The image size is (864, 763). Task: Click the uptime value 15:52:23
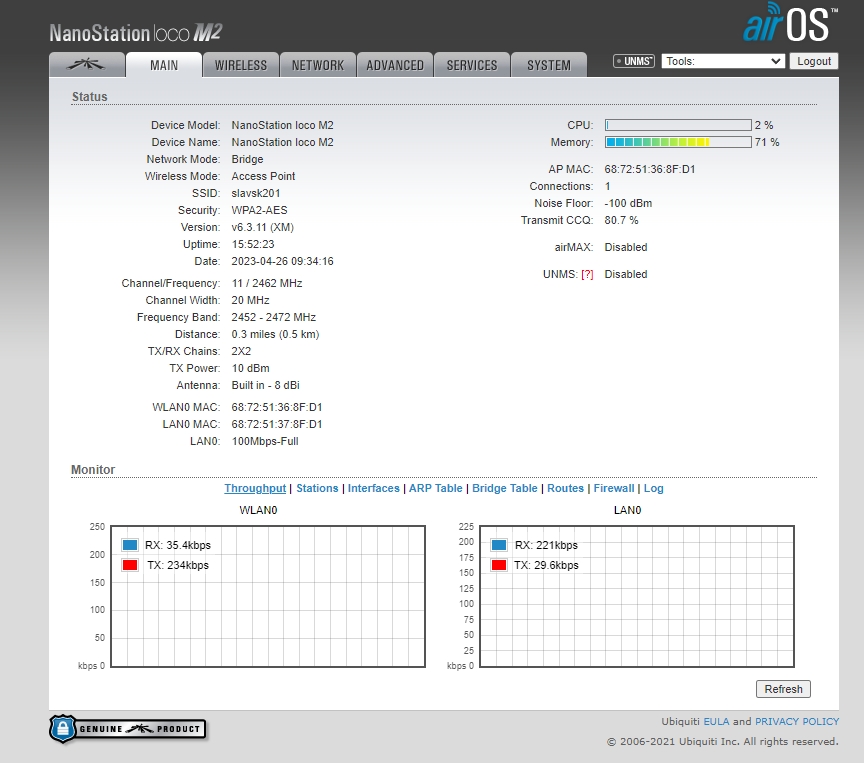[x=253, y=244]
